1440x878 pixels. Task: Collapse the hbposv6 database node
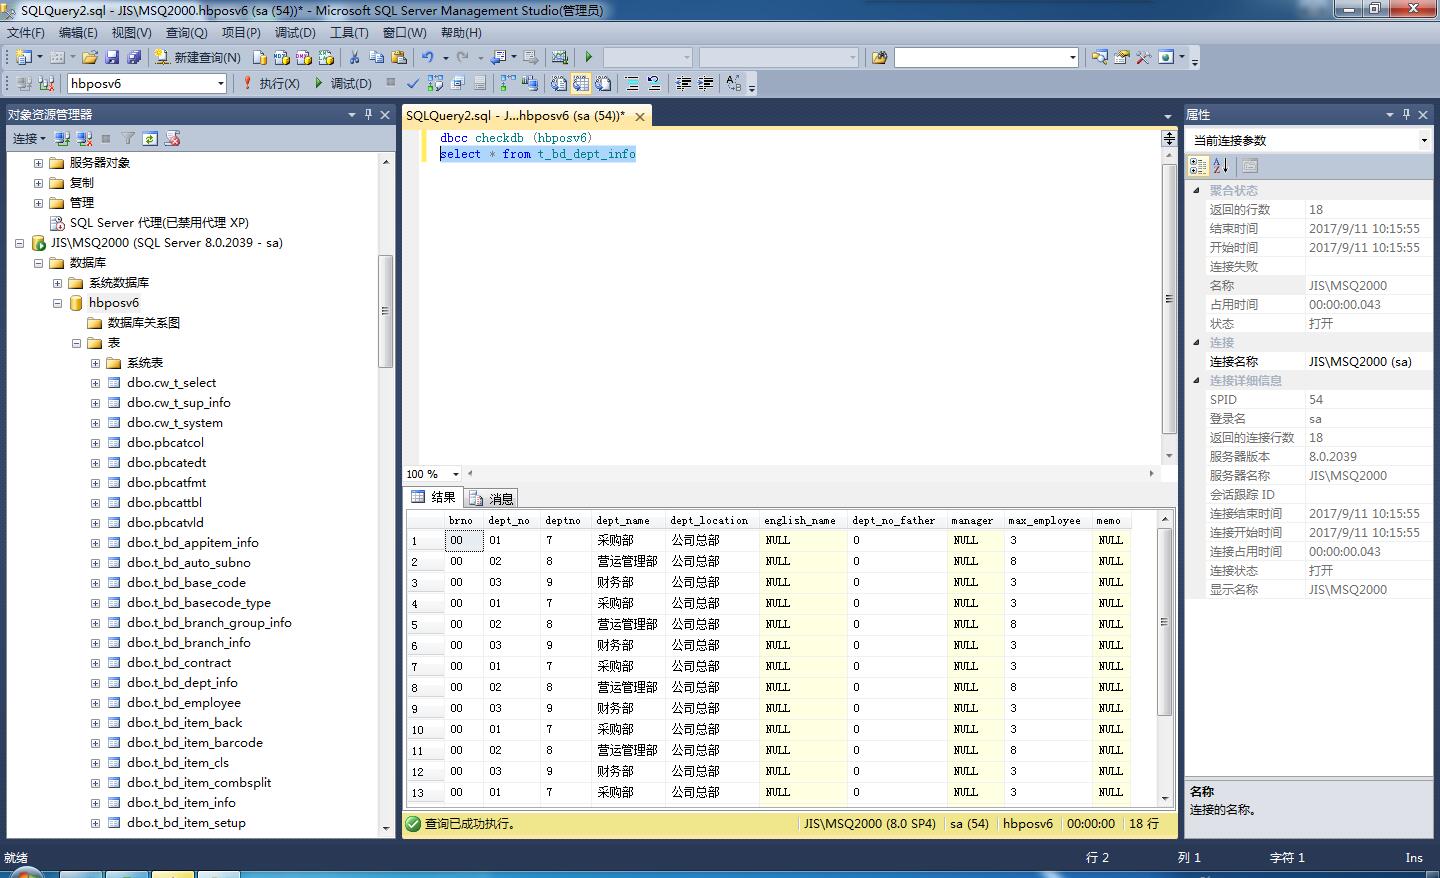click(x=57, y=303)
